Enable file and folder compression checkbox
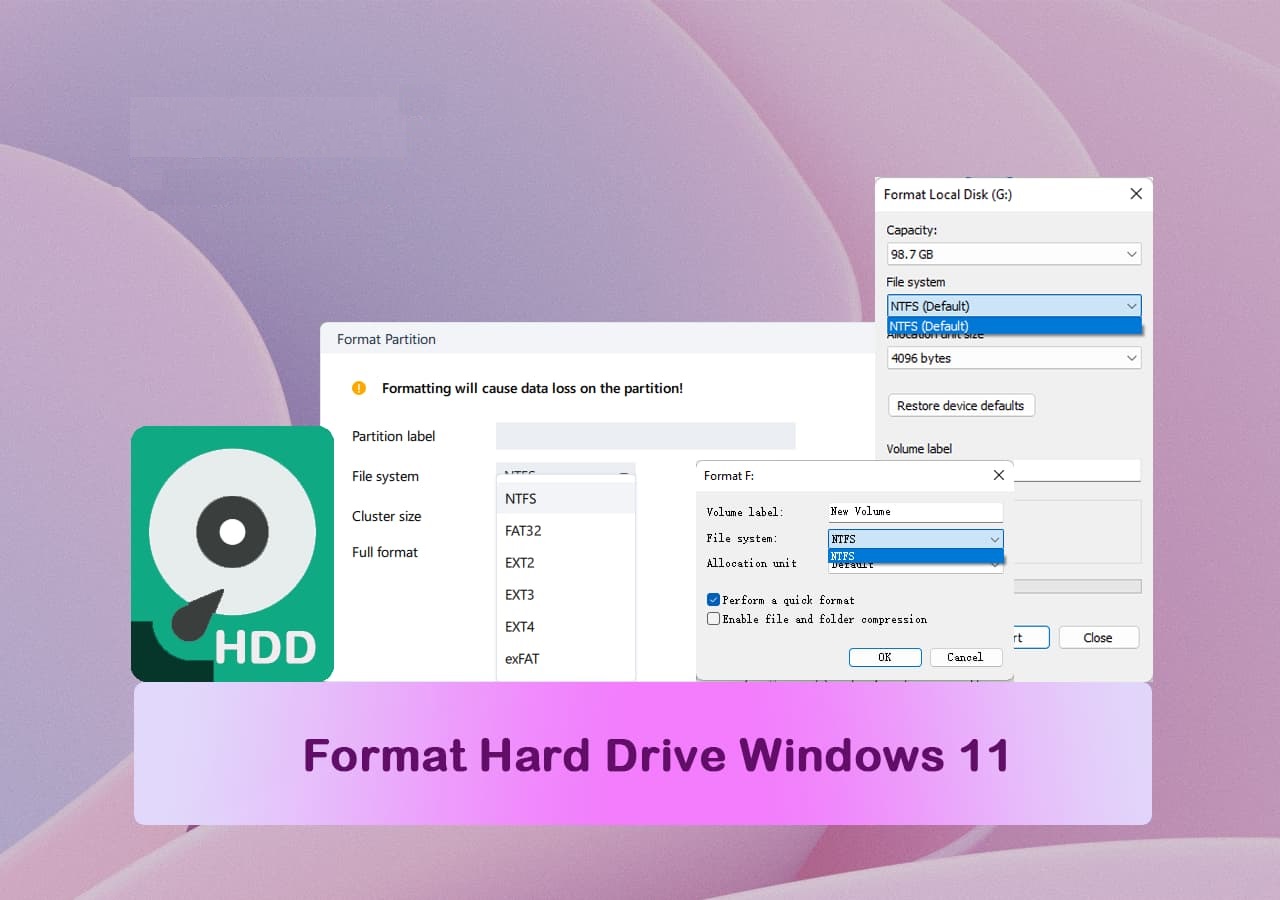This screenshot has width=1280, height=900. pyautogui.click(x=713, y=619)
